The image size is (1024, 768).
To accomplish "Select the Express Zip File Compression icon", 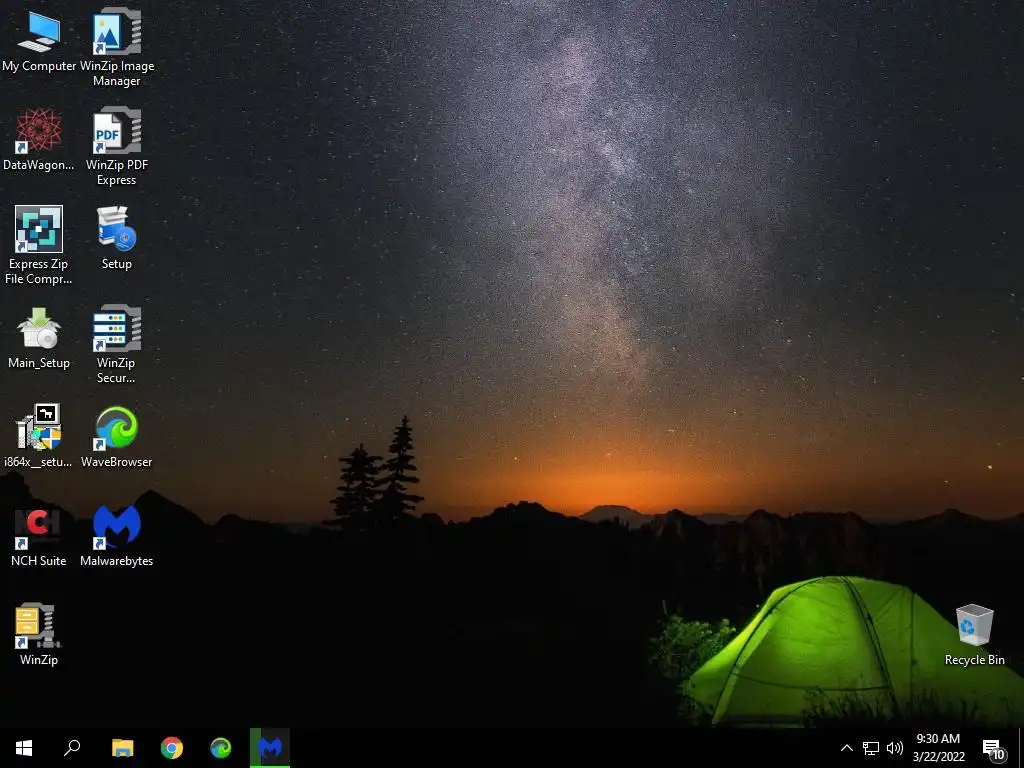I will pyautogui.click(x=39, y=245).
